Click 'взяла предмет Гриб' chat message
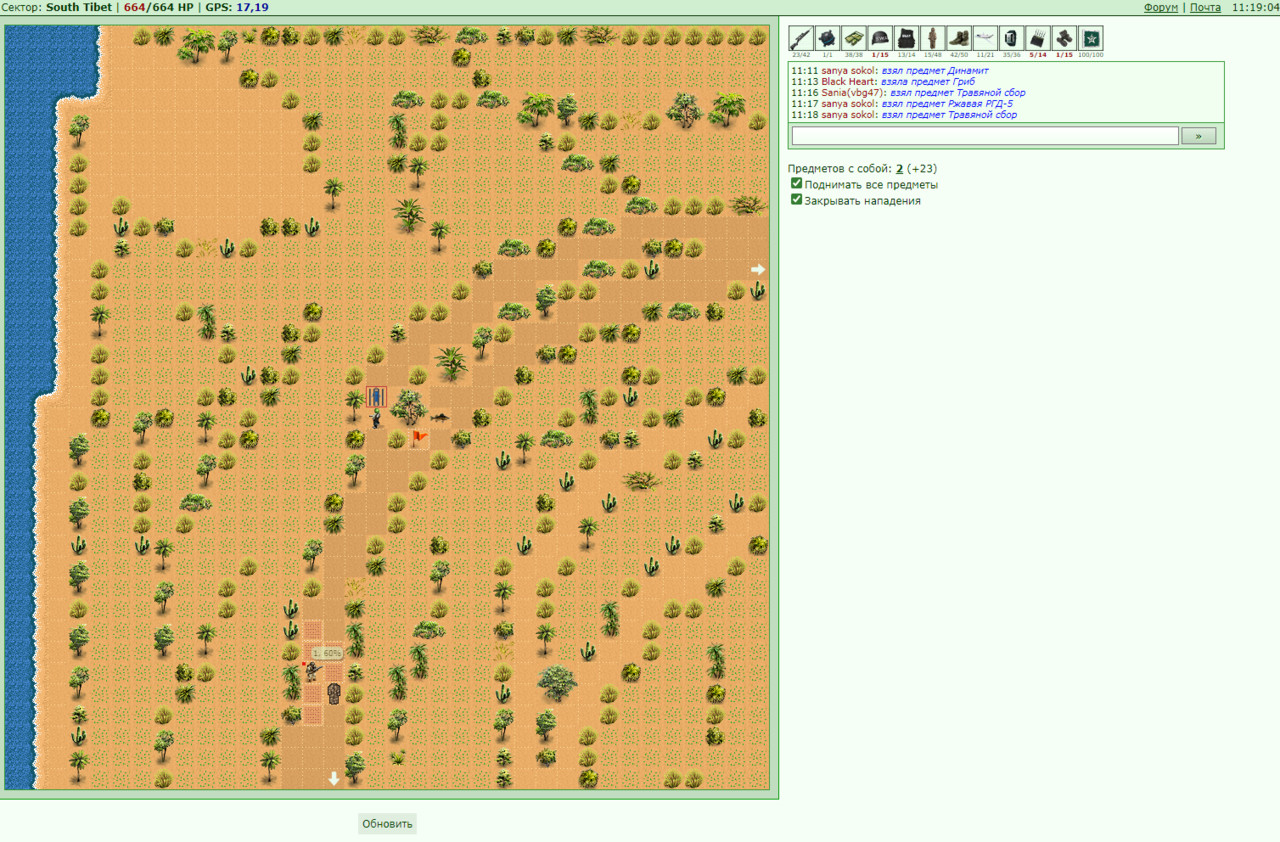Viewport: 1280px width, 842px height. pos(928,82)
